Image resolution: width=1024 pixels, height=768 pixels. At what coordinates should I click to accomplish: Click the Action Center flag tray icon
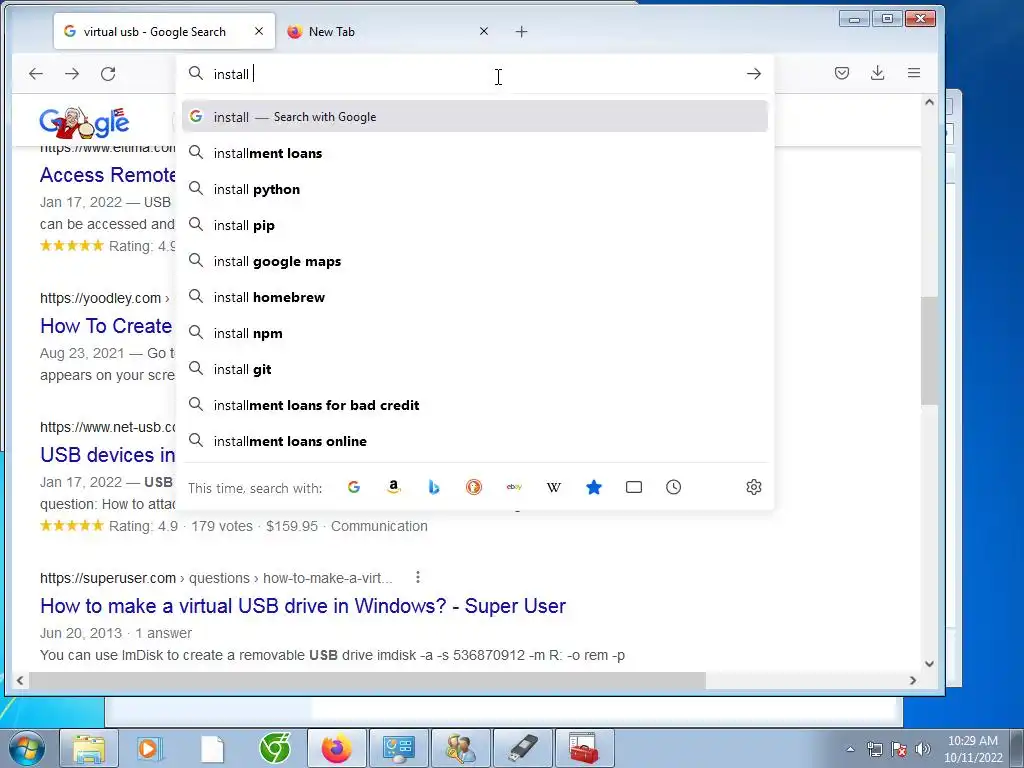[x=899, y=749]
